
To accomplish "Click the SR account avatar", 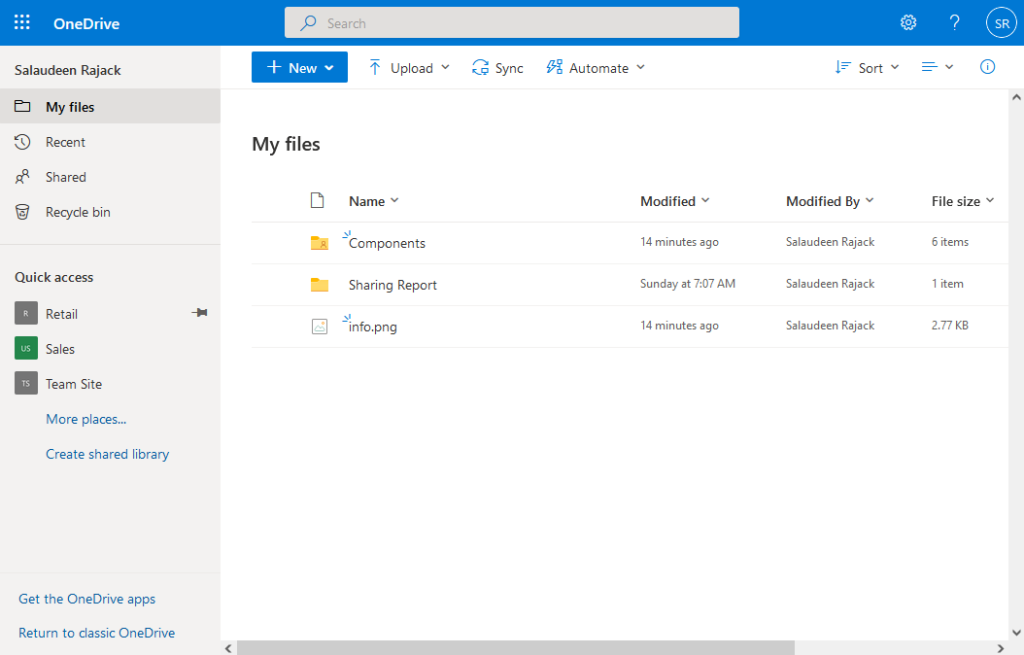I will 1001,21.
